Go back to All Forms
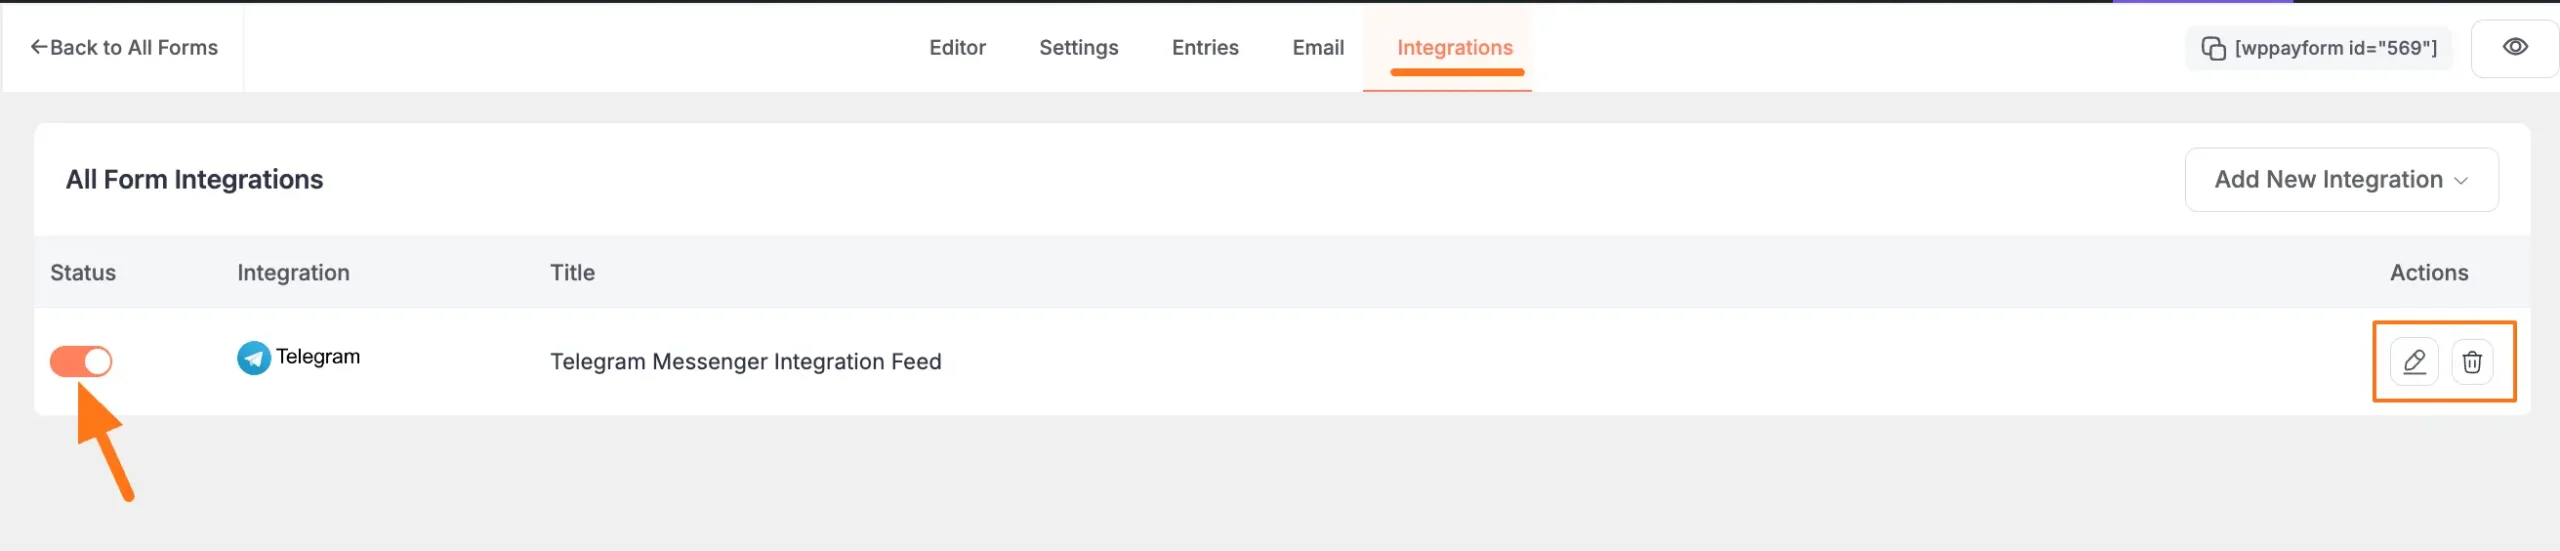The width and height of the screenshot is (2560, 551). [133, 47]
